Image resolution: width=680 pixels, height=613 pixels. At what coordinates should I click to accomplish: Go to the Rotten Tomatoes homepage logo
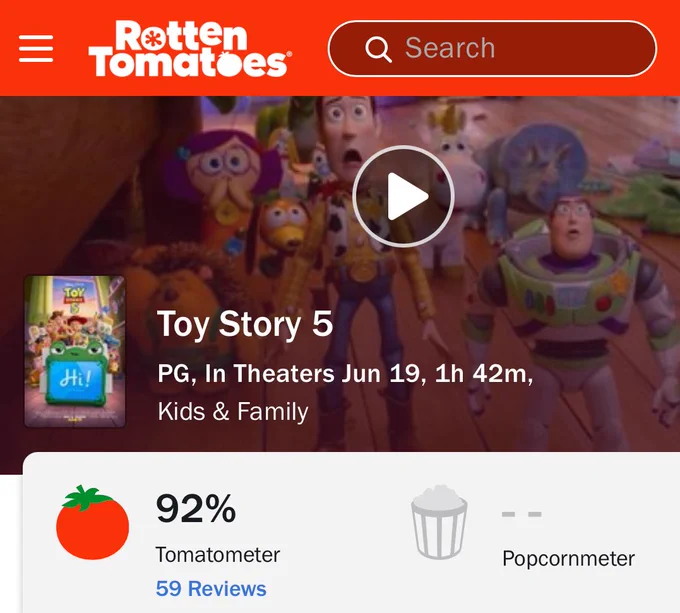[190, 49]
